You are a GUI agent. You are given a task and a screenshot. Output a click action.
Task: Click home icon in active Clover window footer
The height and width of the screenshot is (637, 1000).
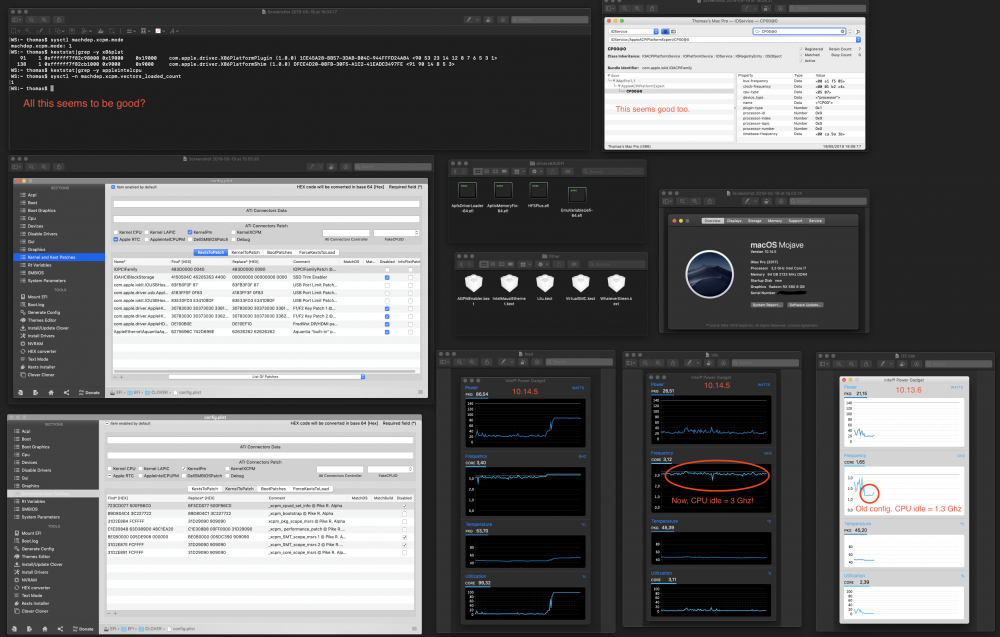(51, 392)
